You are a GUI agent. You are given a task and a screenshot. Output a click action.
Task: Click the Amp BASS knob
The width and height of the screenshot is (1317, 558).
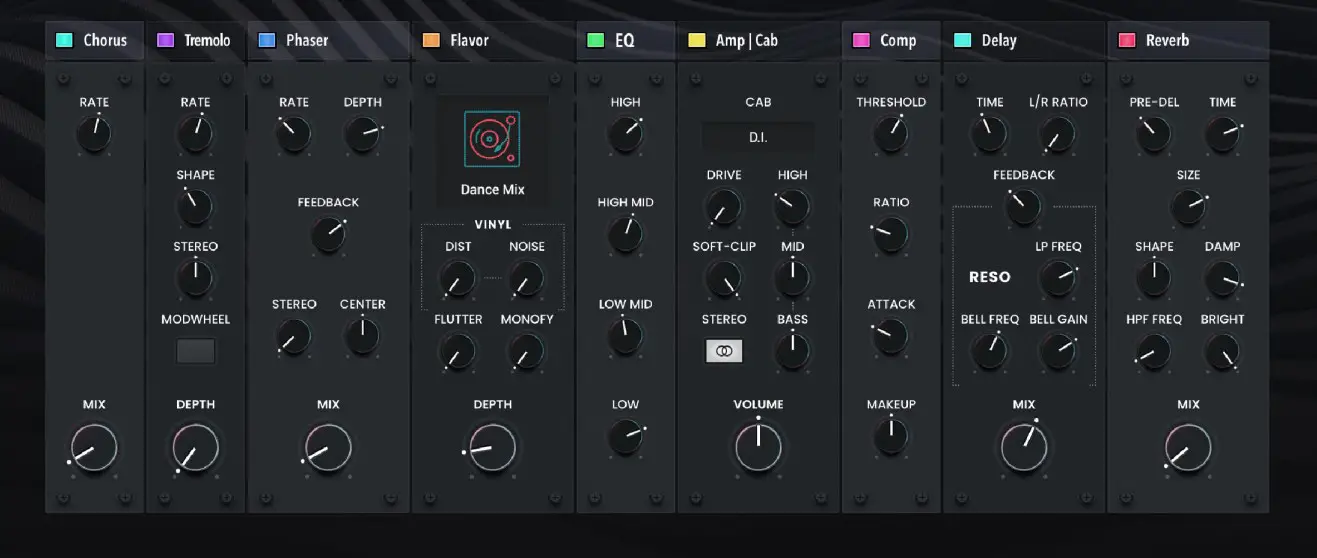(792, 352)
